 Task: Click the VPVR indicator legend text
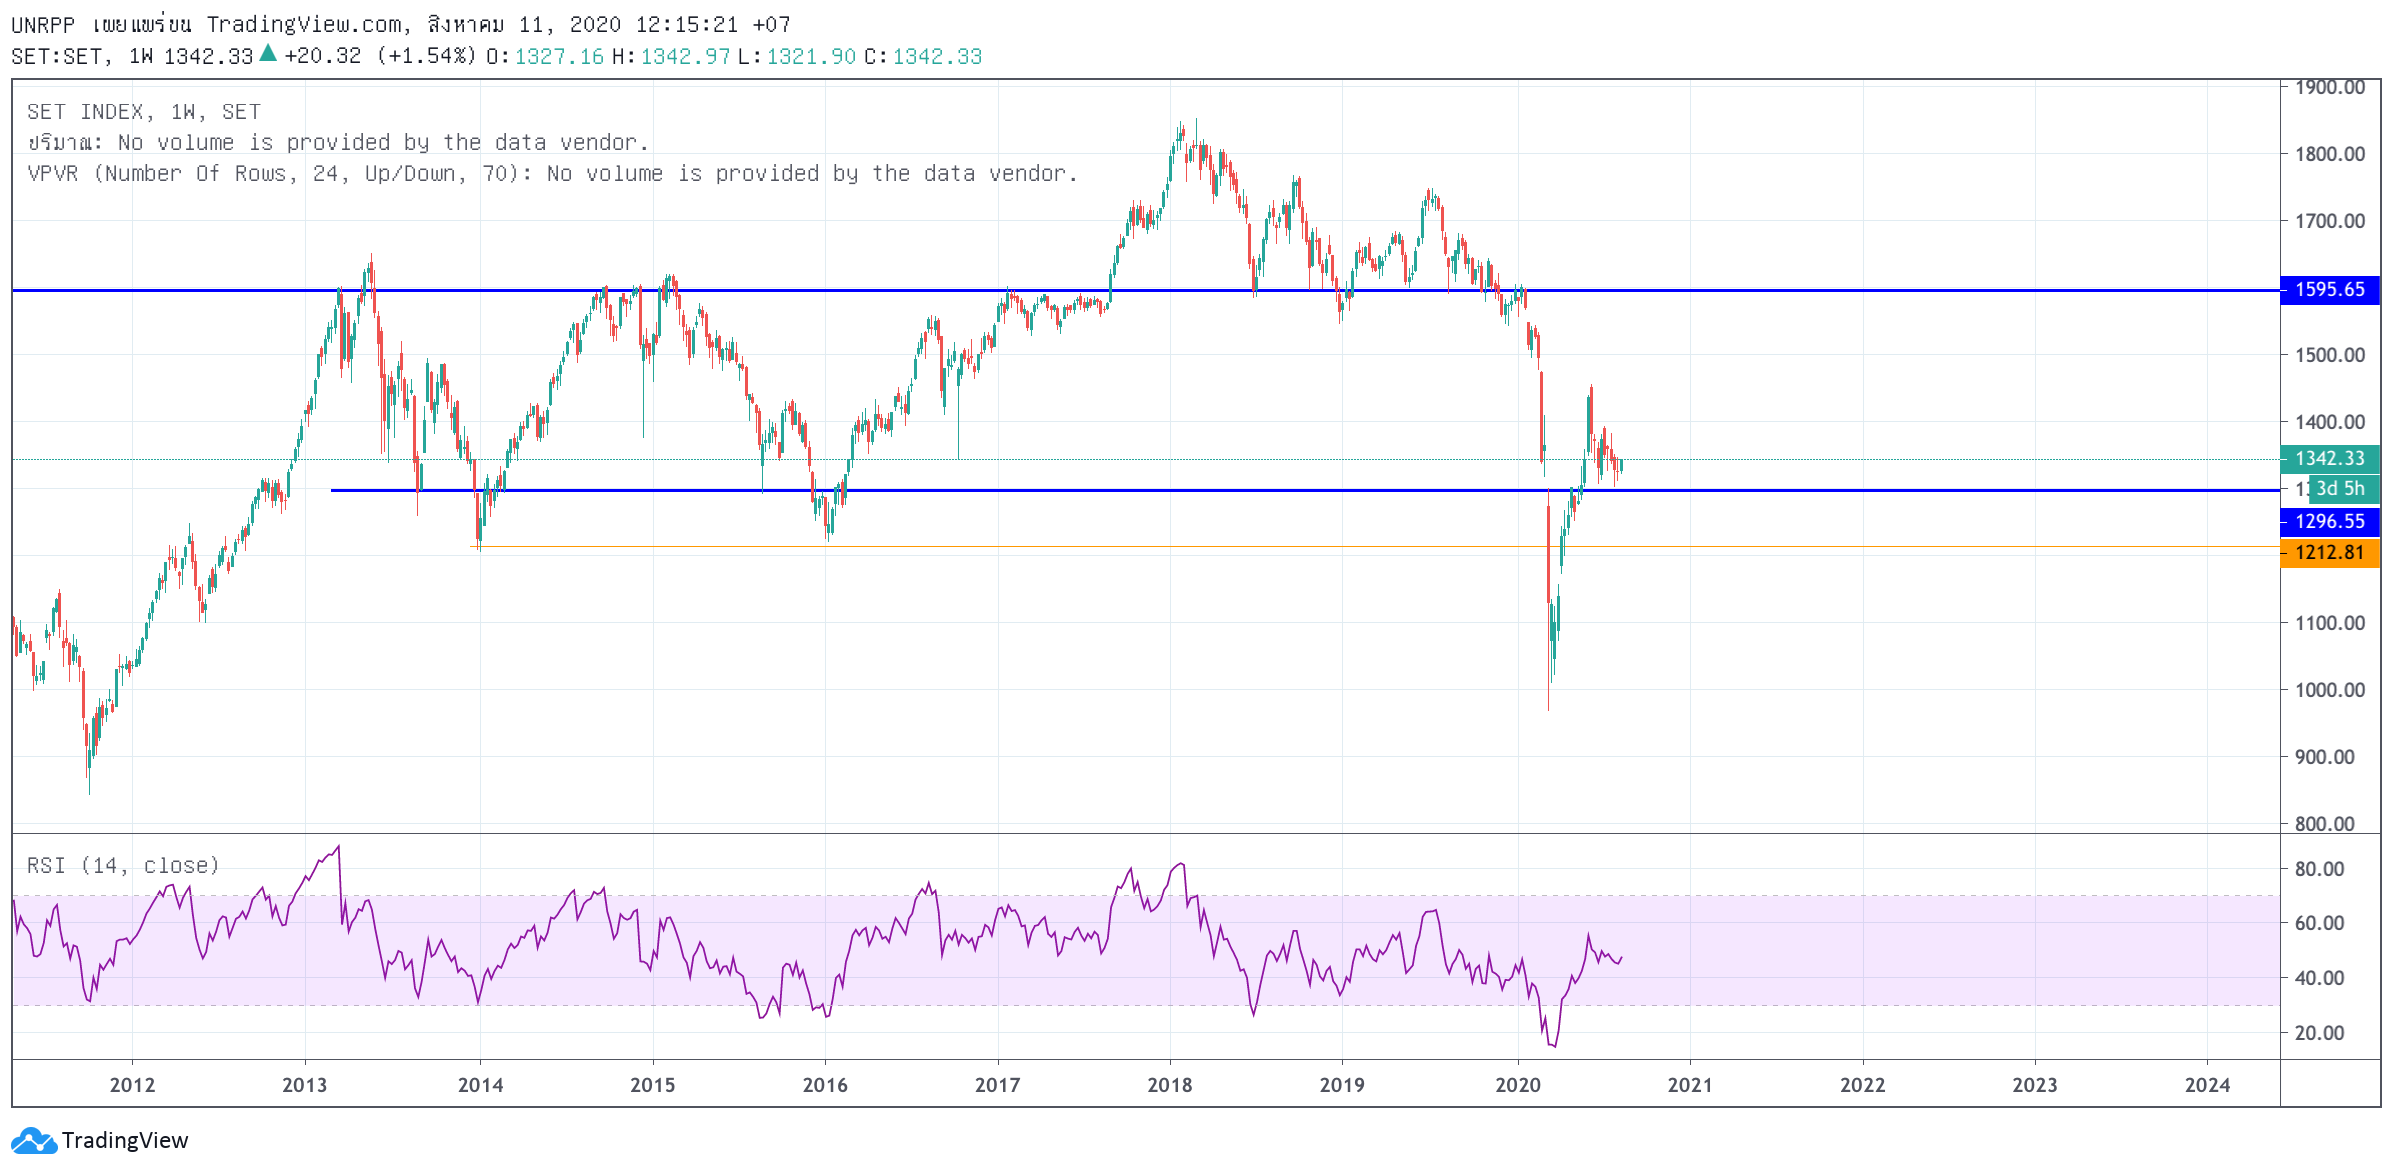pyautogui.click(x=553, y=174)
